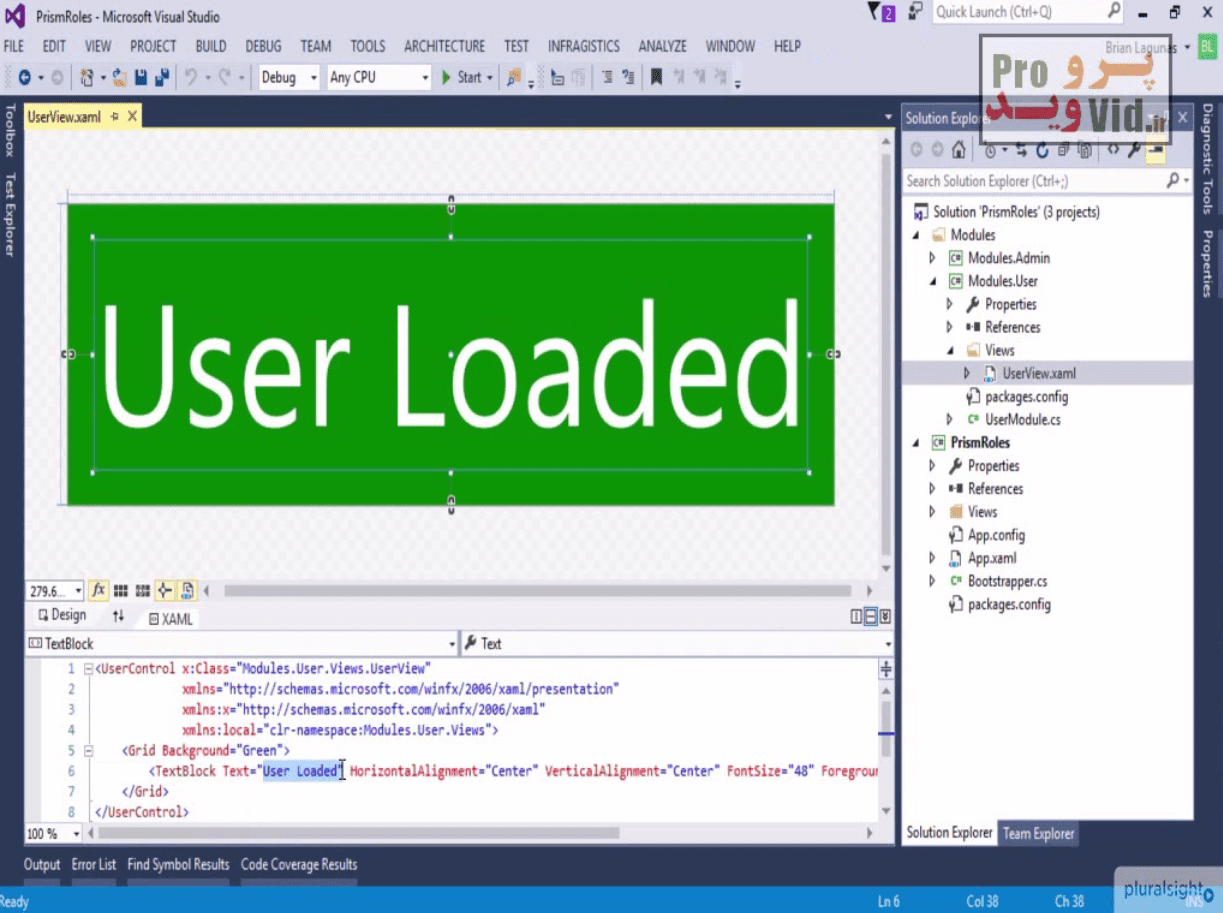Click the Navigate Backward toolbar arrow
Screen dimensions: 1223x913
point(24,78)
